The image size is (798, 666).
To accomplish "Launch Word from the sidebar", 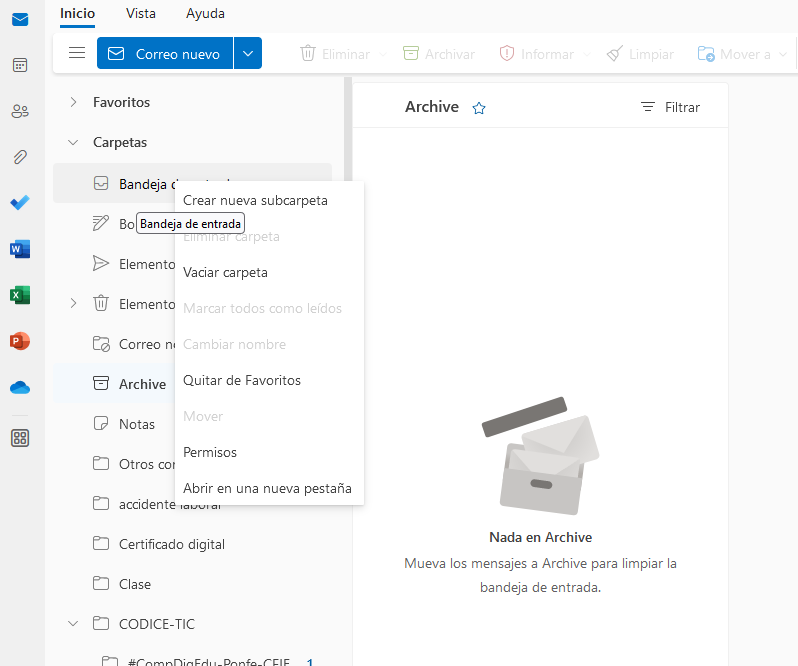I will pyautogui.click(x=20, y=249).
